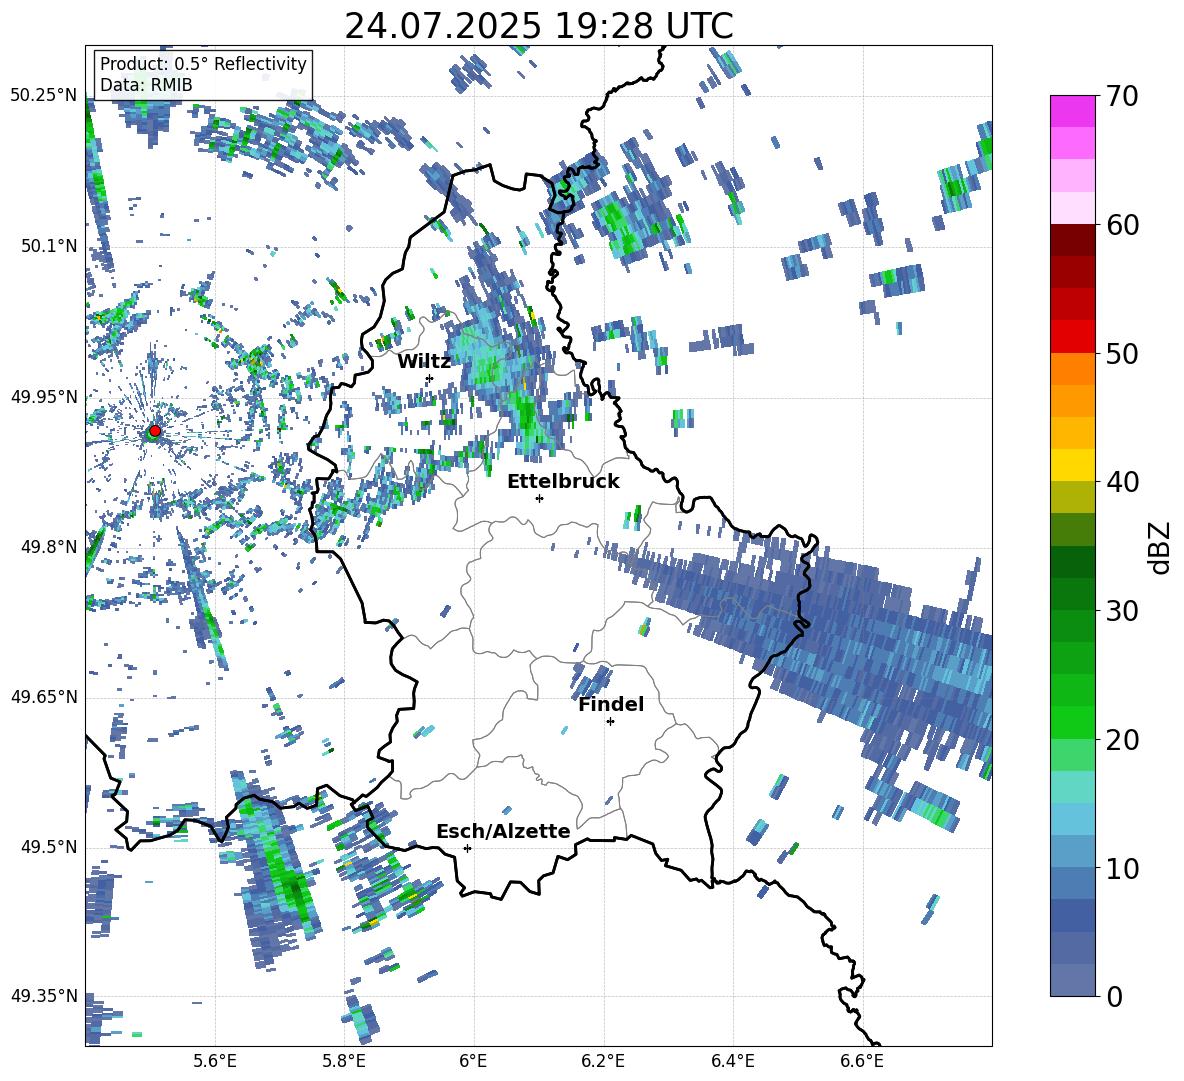
Task: Click the 6°E longitude label
Action: click(x=473, y=1061)
